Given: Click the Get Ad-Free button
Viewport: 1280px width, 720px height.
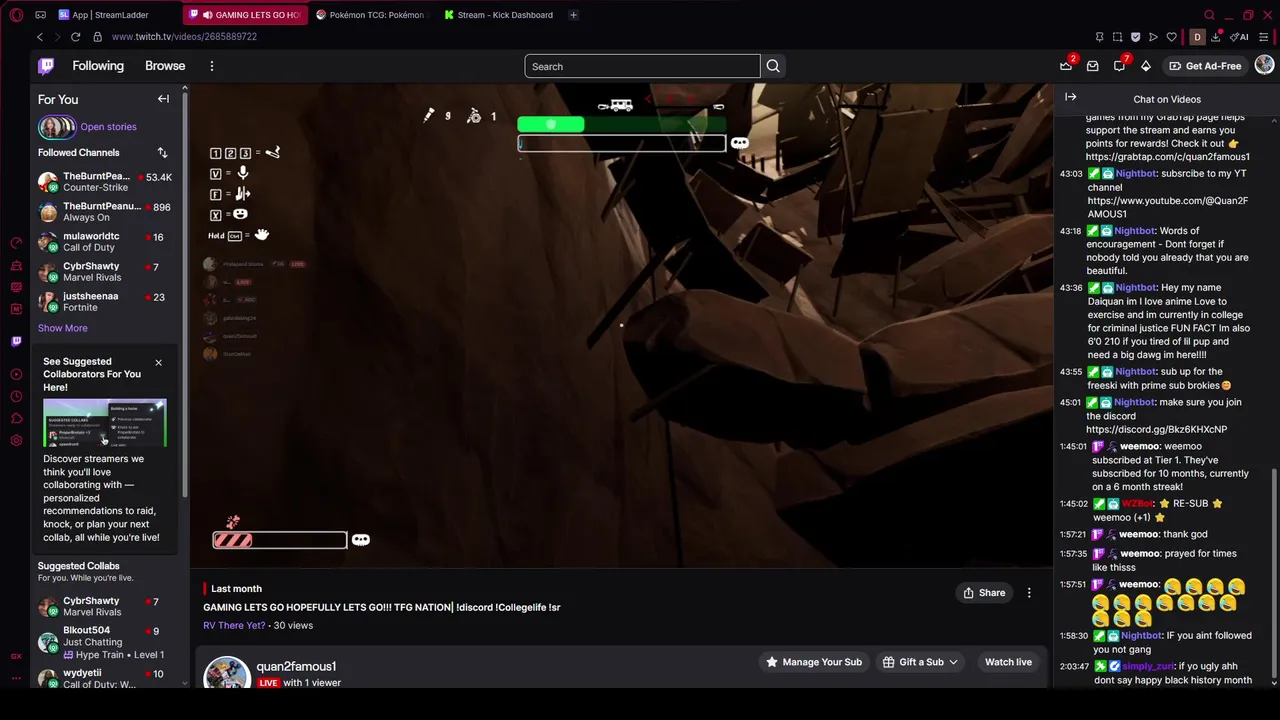Looking at the screenshot, I should click(x=1205, y=66).
